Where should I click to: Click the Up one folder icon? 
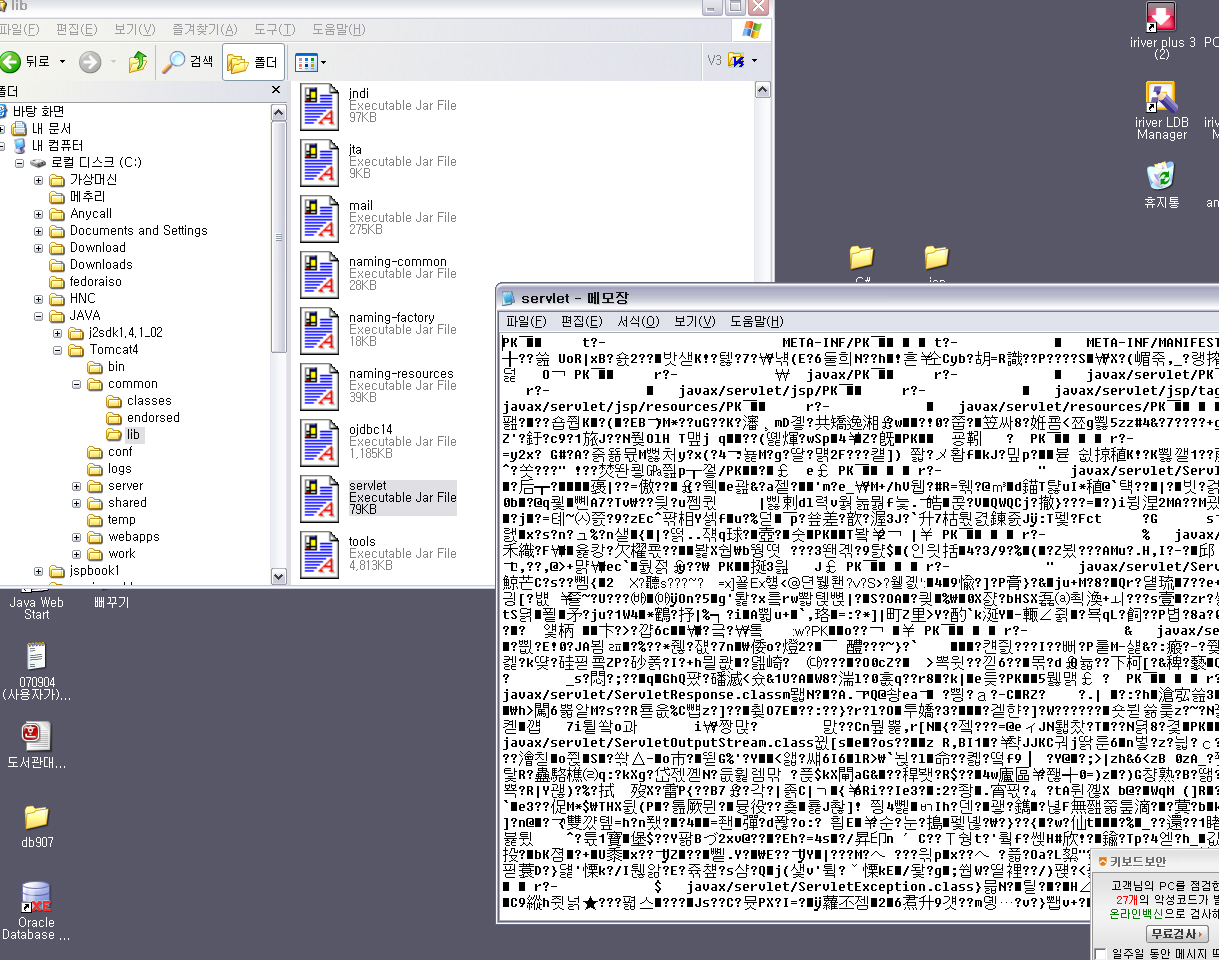(x=137, y=62)
